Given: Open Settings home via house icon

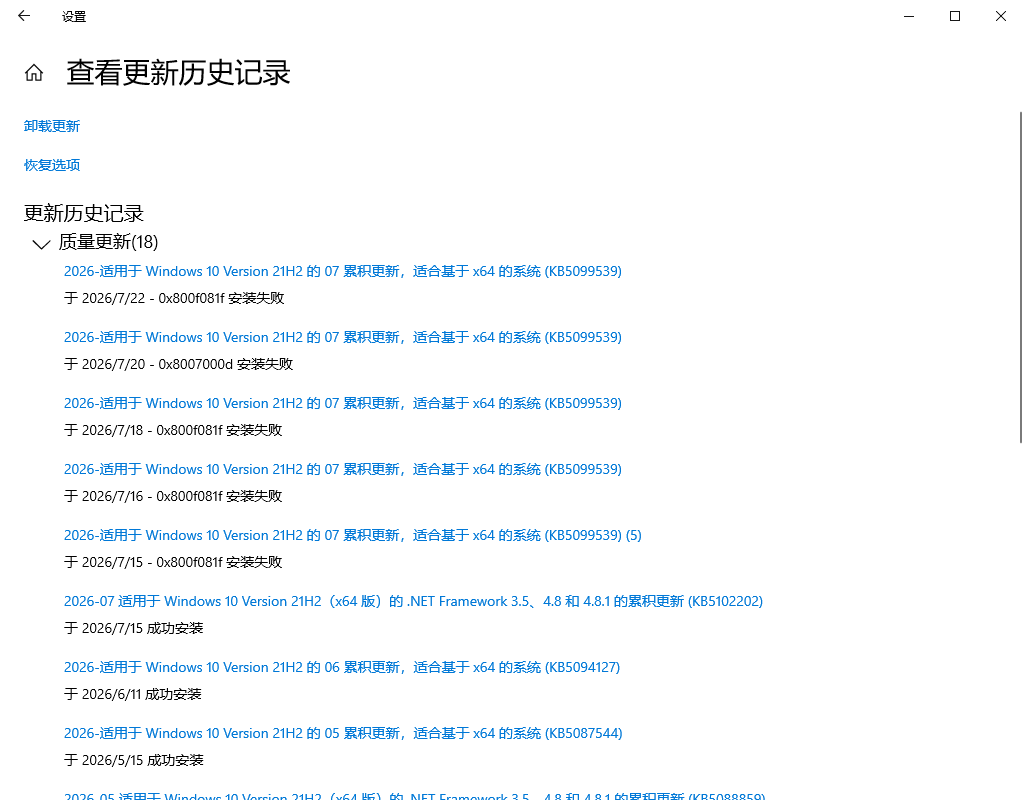Looking at the screenshot, I should (x=34, y=72).
